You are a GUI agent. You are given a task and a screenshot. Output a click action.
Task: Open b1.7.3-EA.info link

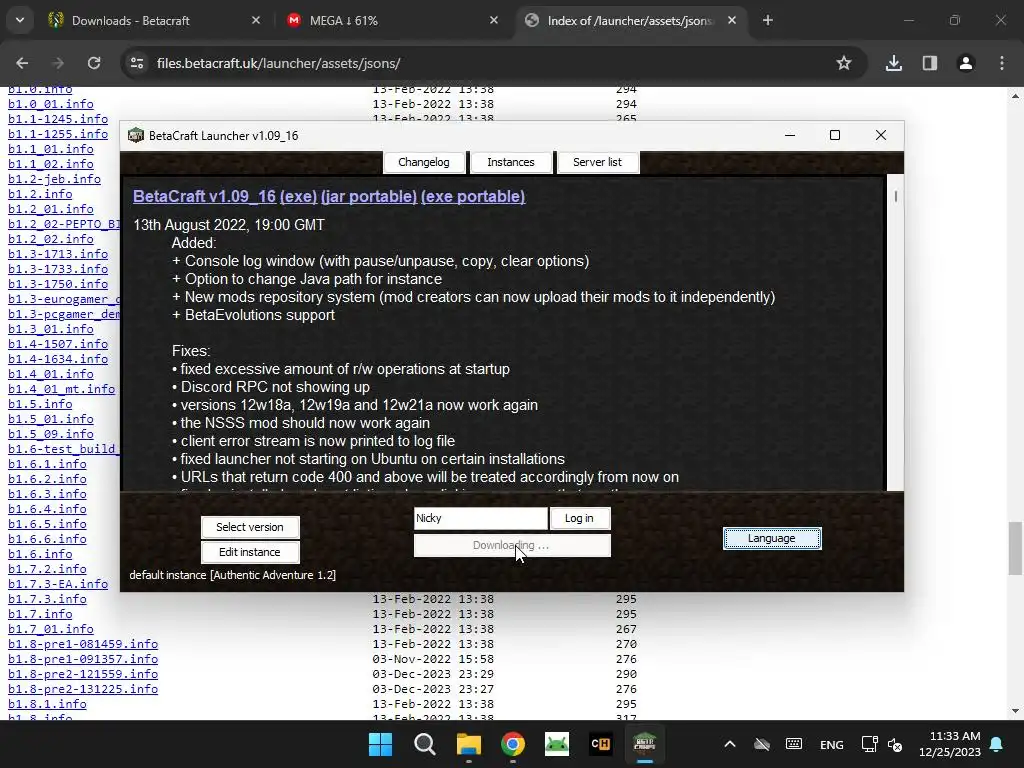pyautogui.click(x=58, y=584)
